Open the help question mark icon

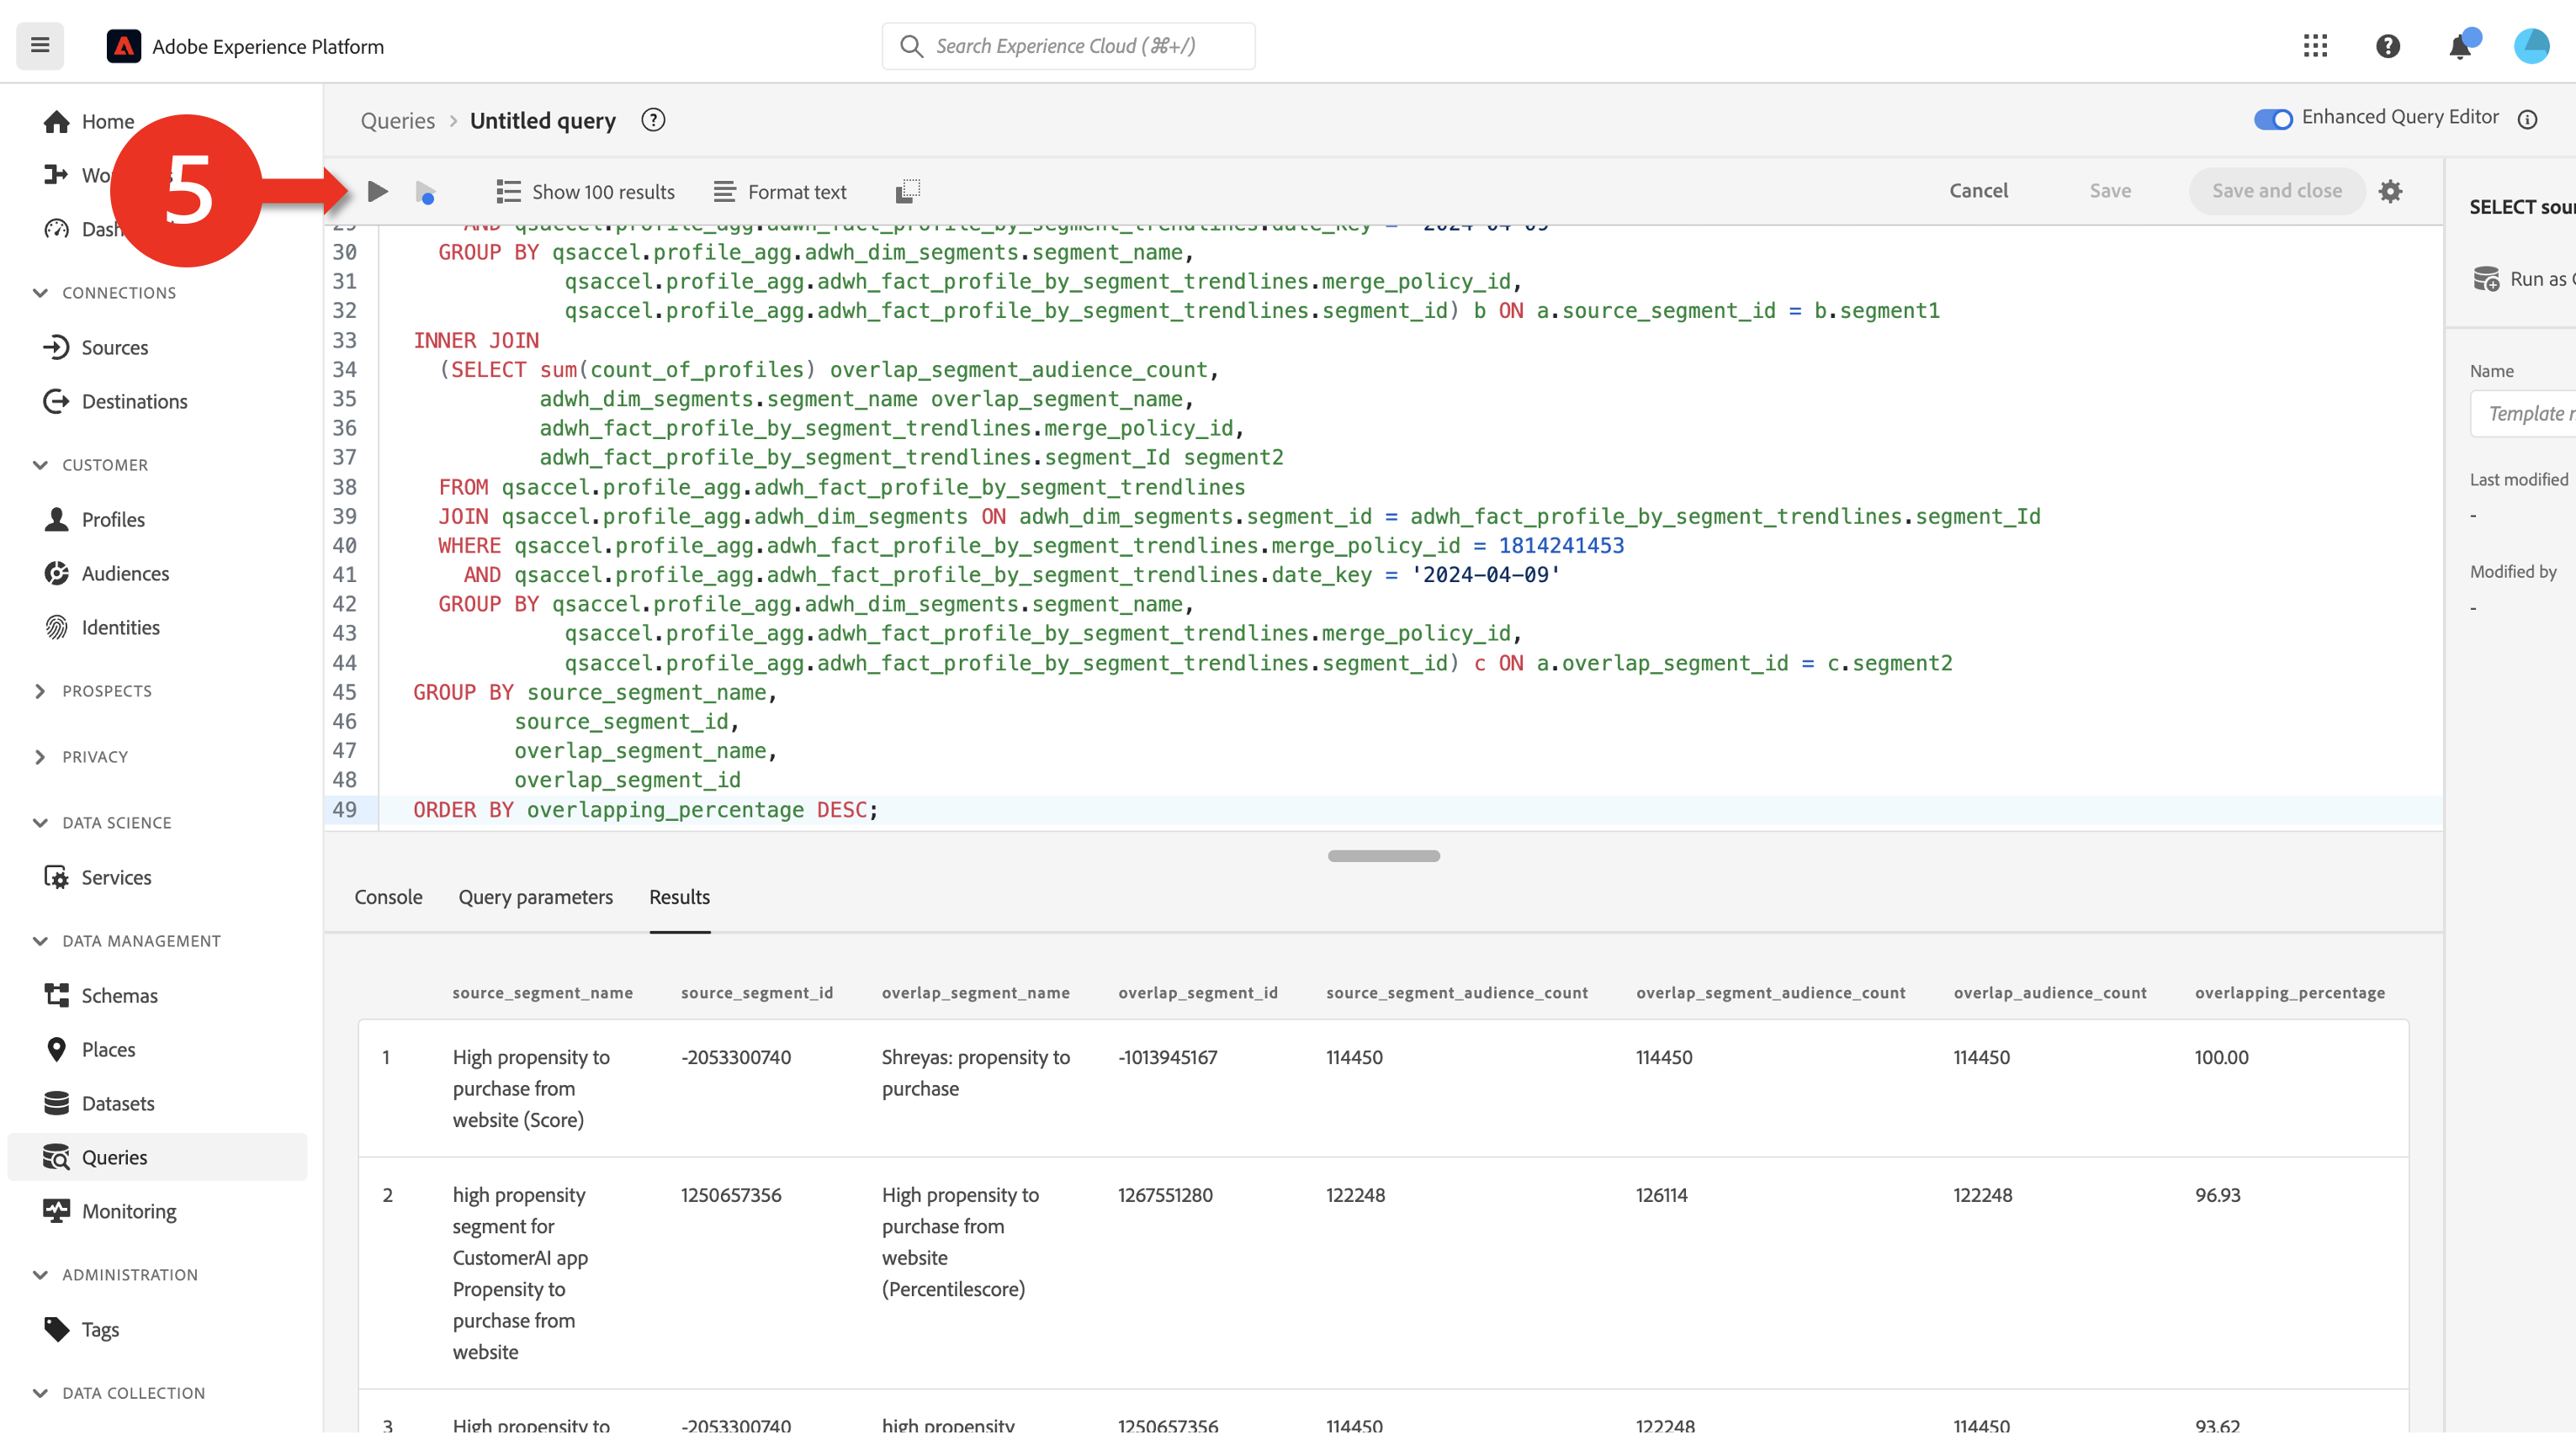point(2388,46)
